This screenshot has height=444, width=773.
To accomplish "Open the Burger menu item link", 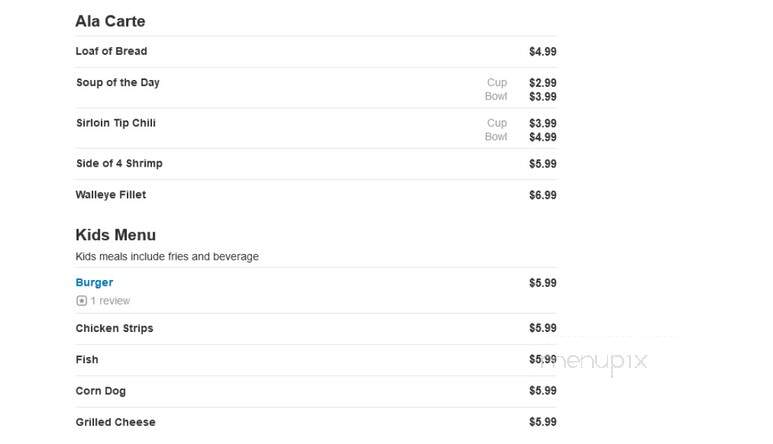I will [94, 282].
